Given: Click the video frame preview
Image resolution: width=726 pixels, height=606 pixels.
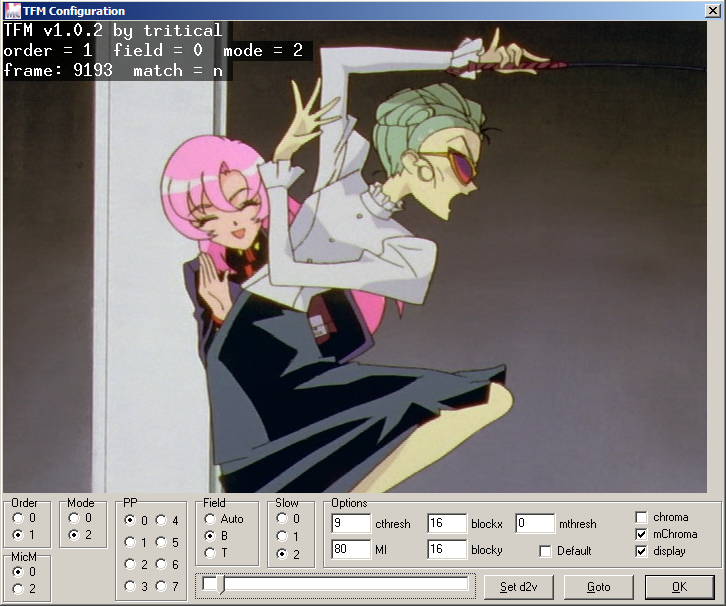Looking at the screenshot, I should tap(355, 257).
